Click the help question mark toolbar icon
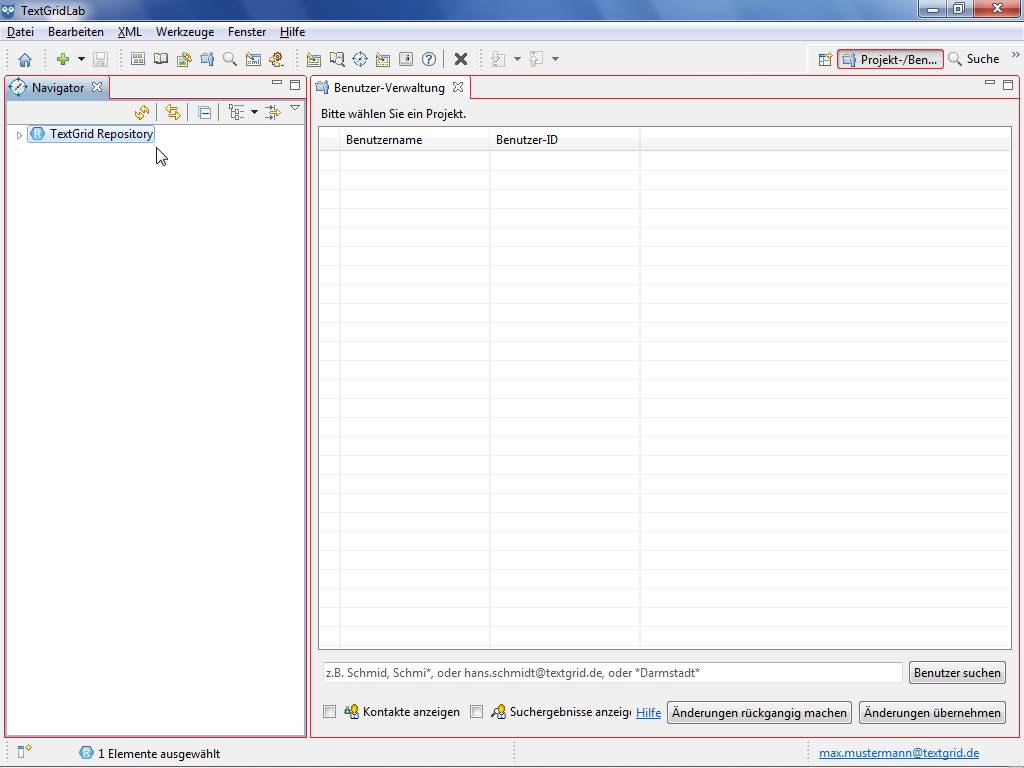The width and height of the screenshot is (1024, 768). pos(429,60)
